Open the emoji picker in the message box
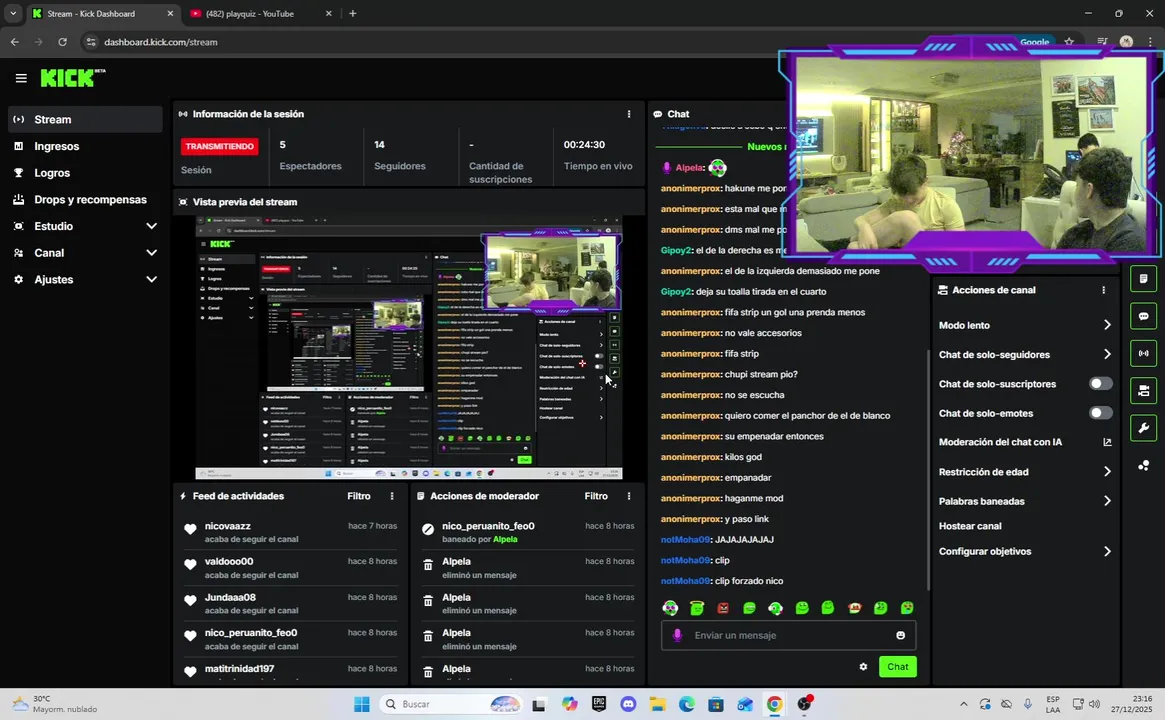The height and width of the screenshot is (720, 1165). (900, 635)
